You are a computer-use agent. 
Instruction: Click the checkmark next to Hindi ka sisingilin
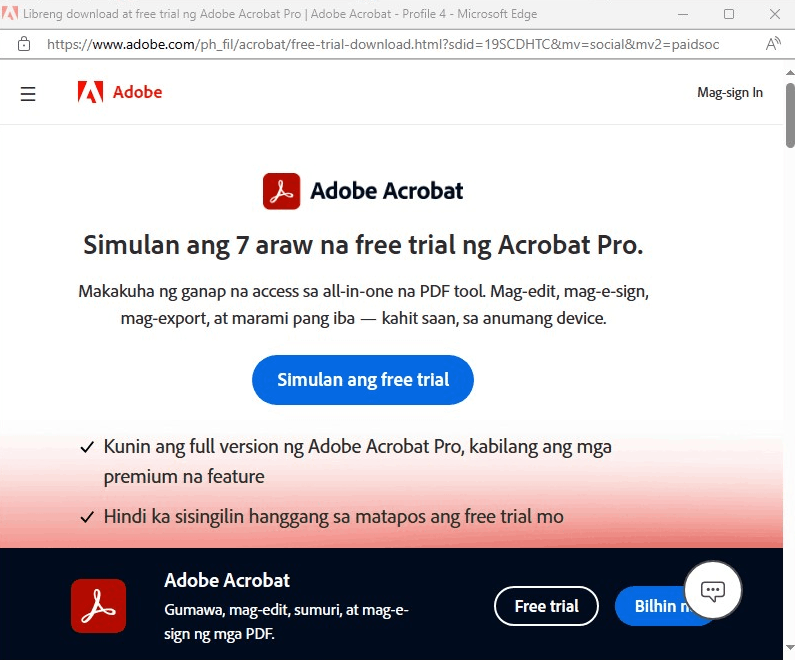87,517
